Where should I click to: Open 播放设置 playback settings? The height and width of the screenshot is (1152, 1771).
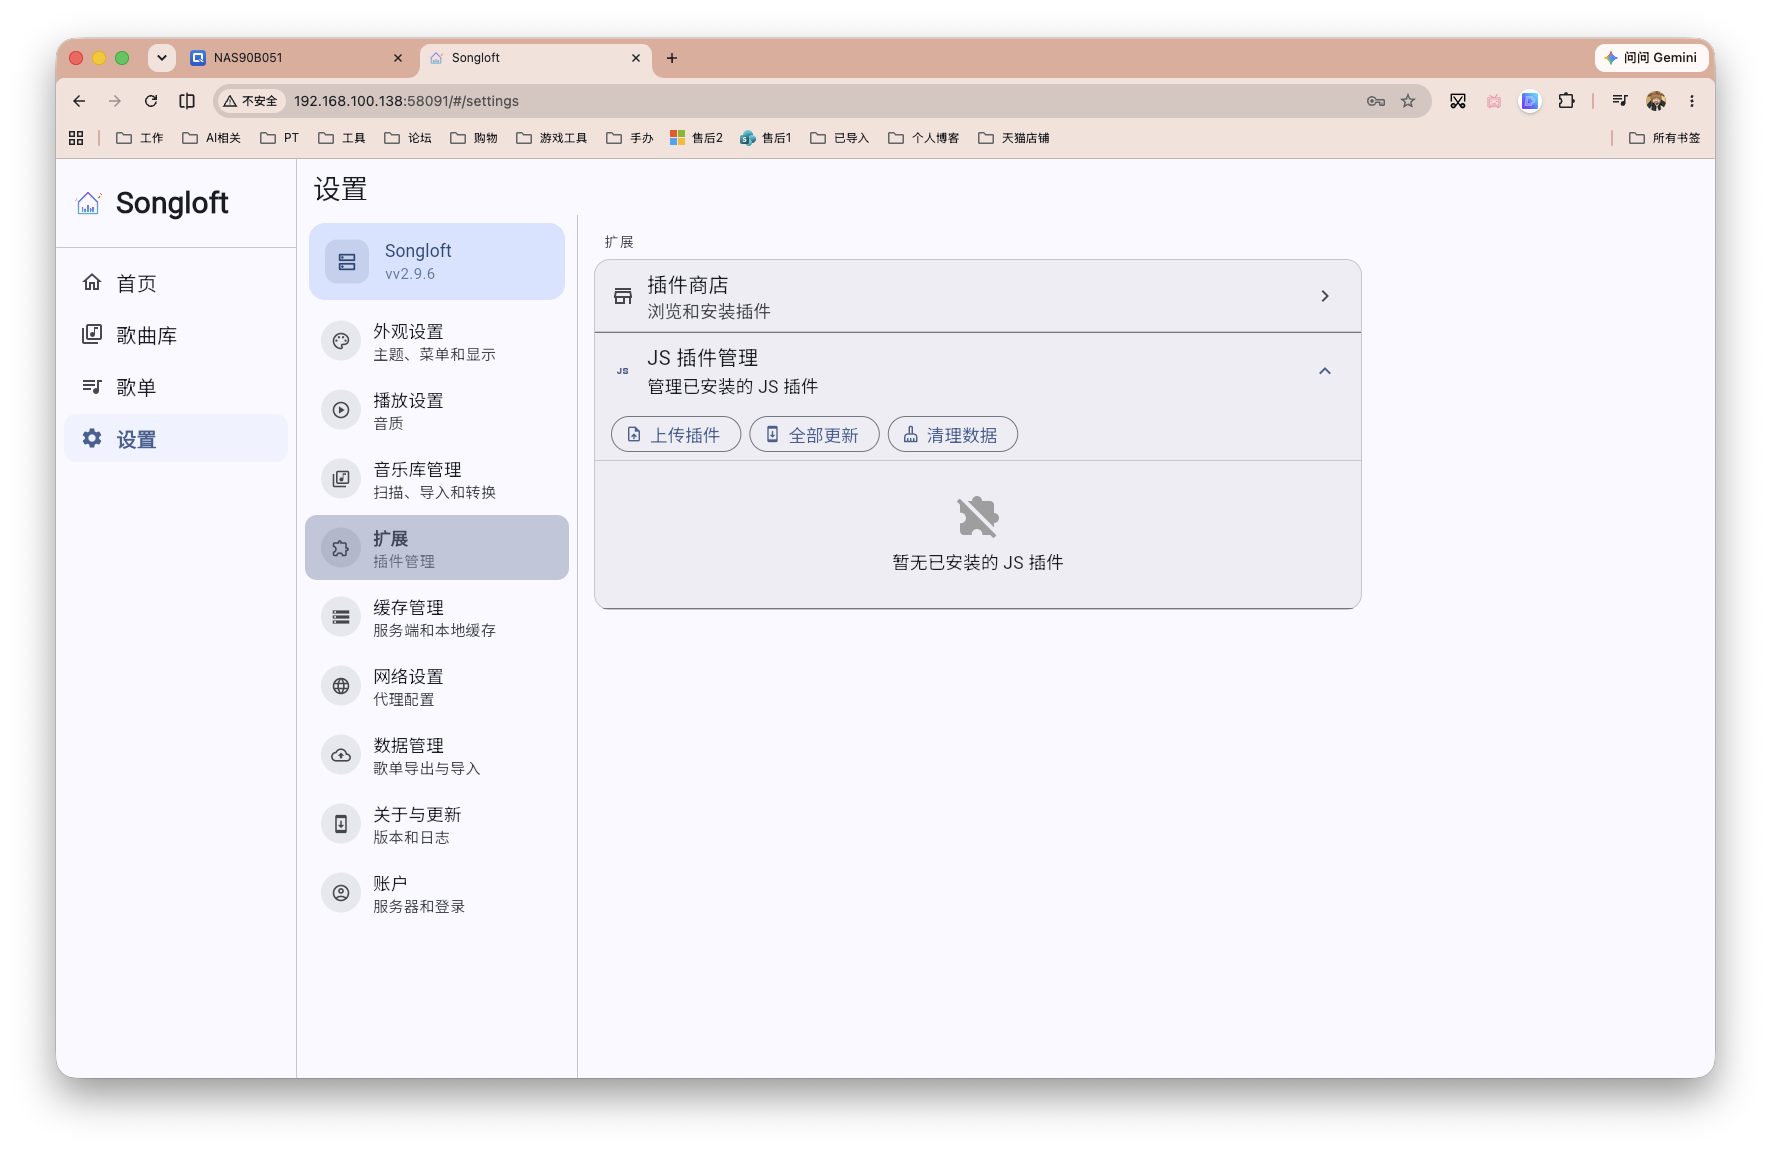point(437,411)
